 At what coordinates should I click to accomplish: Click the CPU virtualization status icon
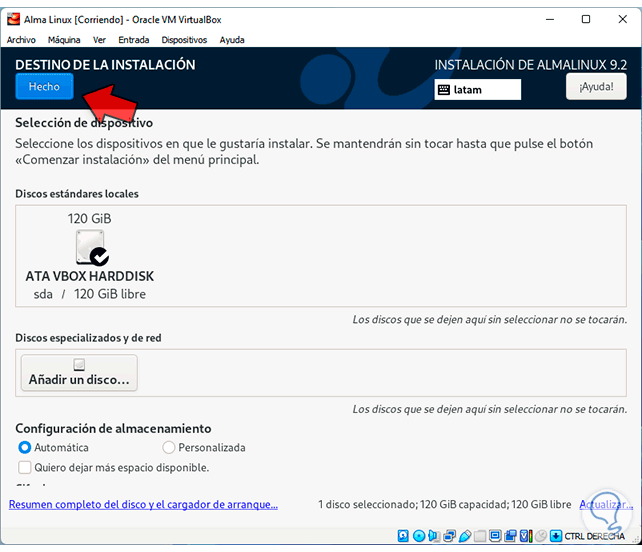(x=526, y=536)
